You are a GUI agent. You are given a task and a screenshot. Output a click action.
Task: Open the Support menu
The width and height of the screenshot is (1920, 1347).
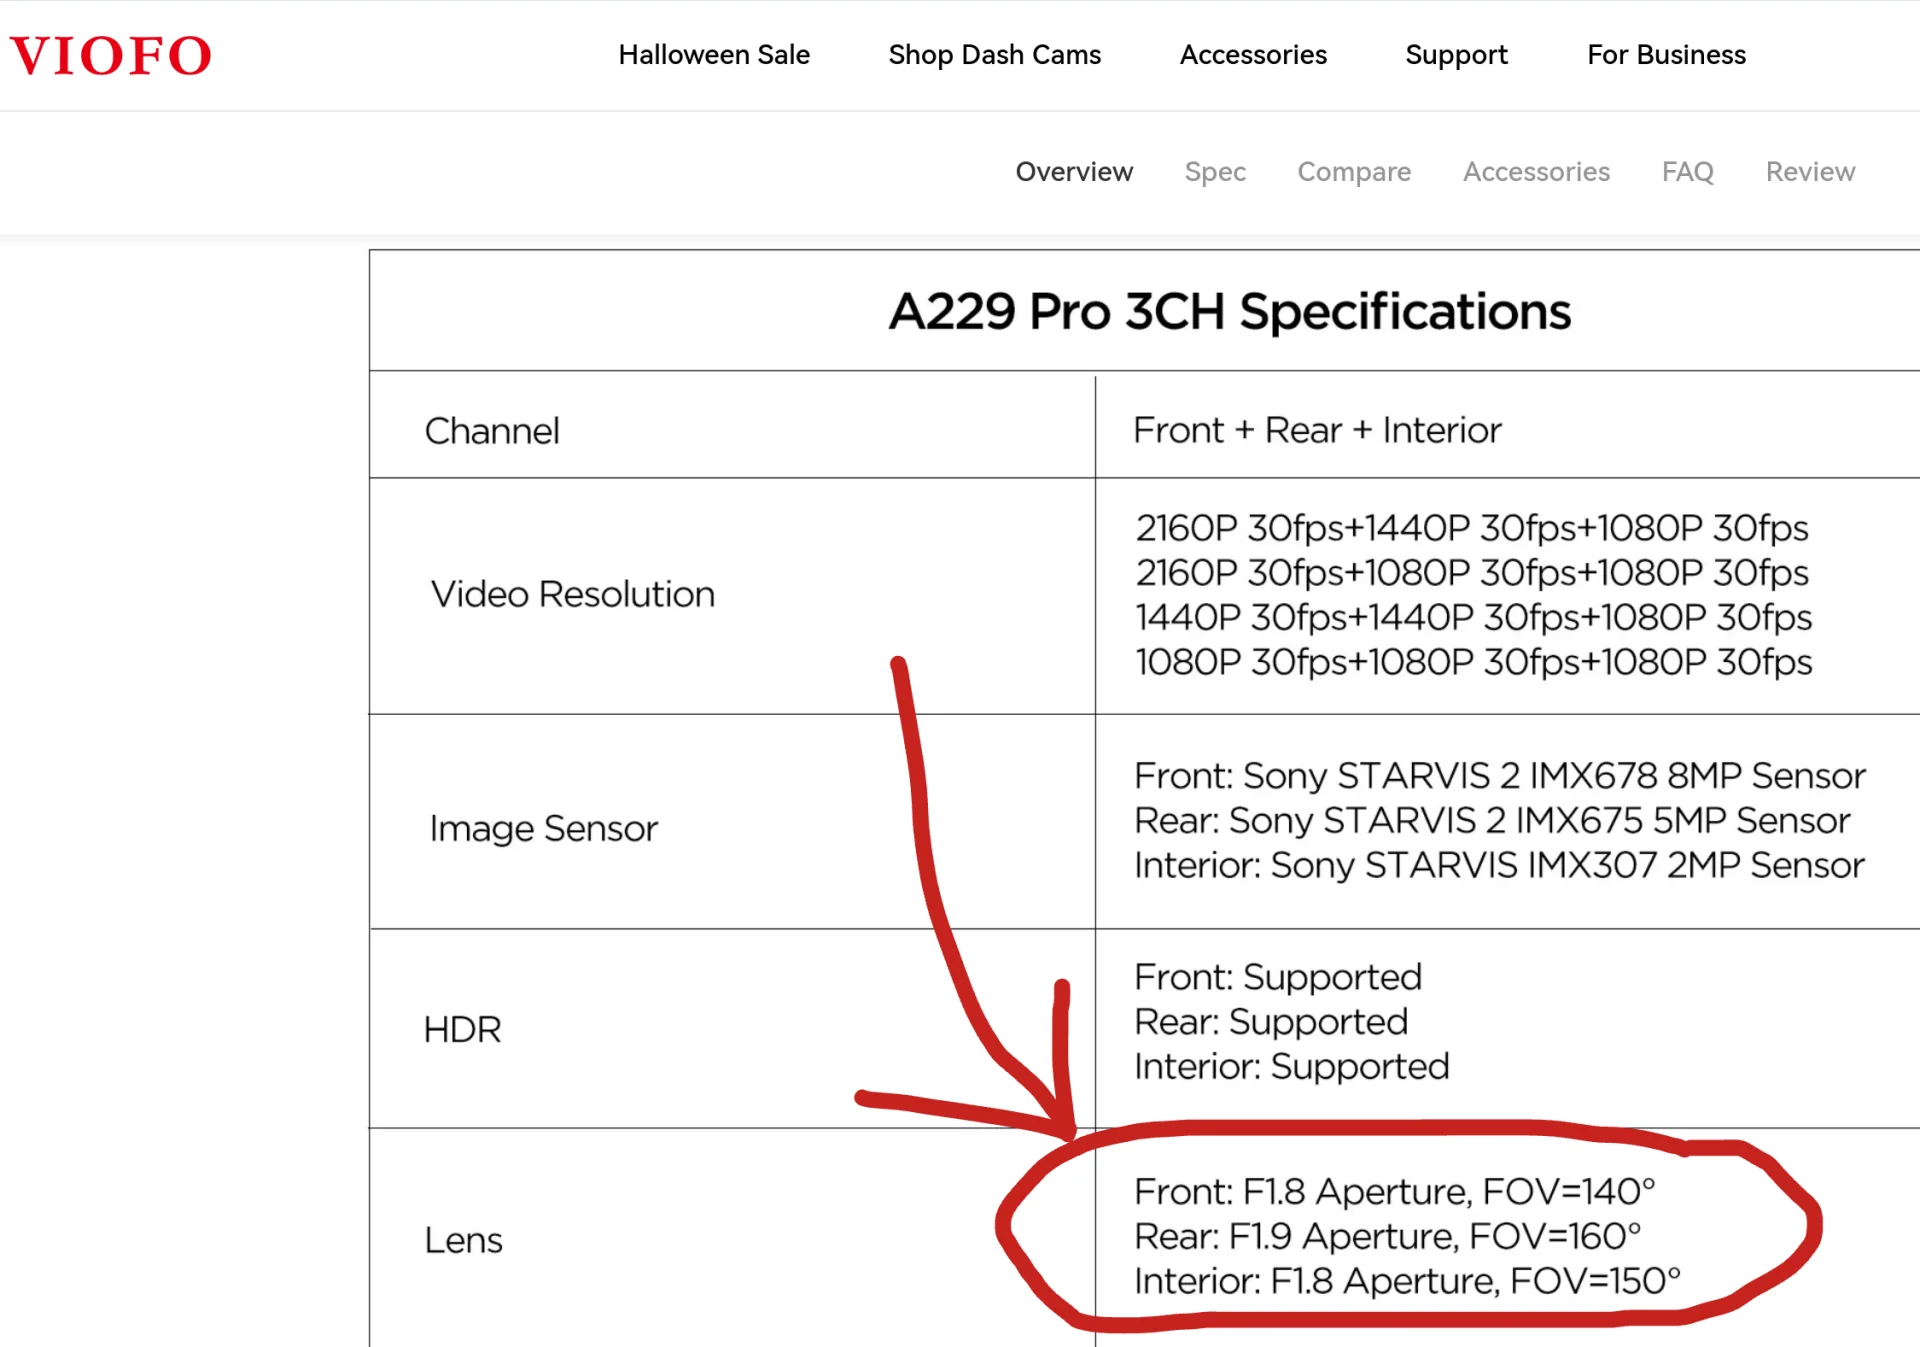1456,55
